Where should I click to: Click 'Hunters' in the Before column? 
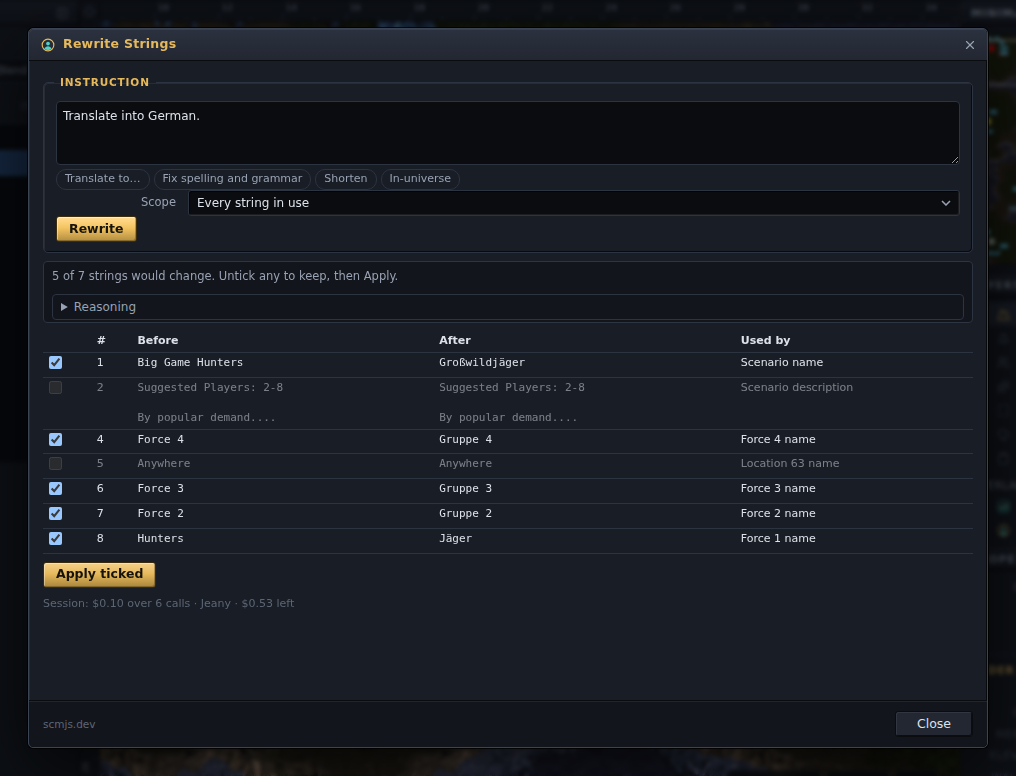tap(160, 538)
